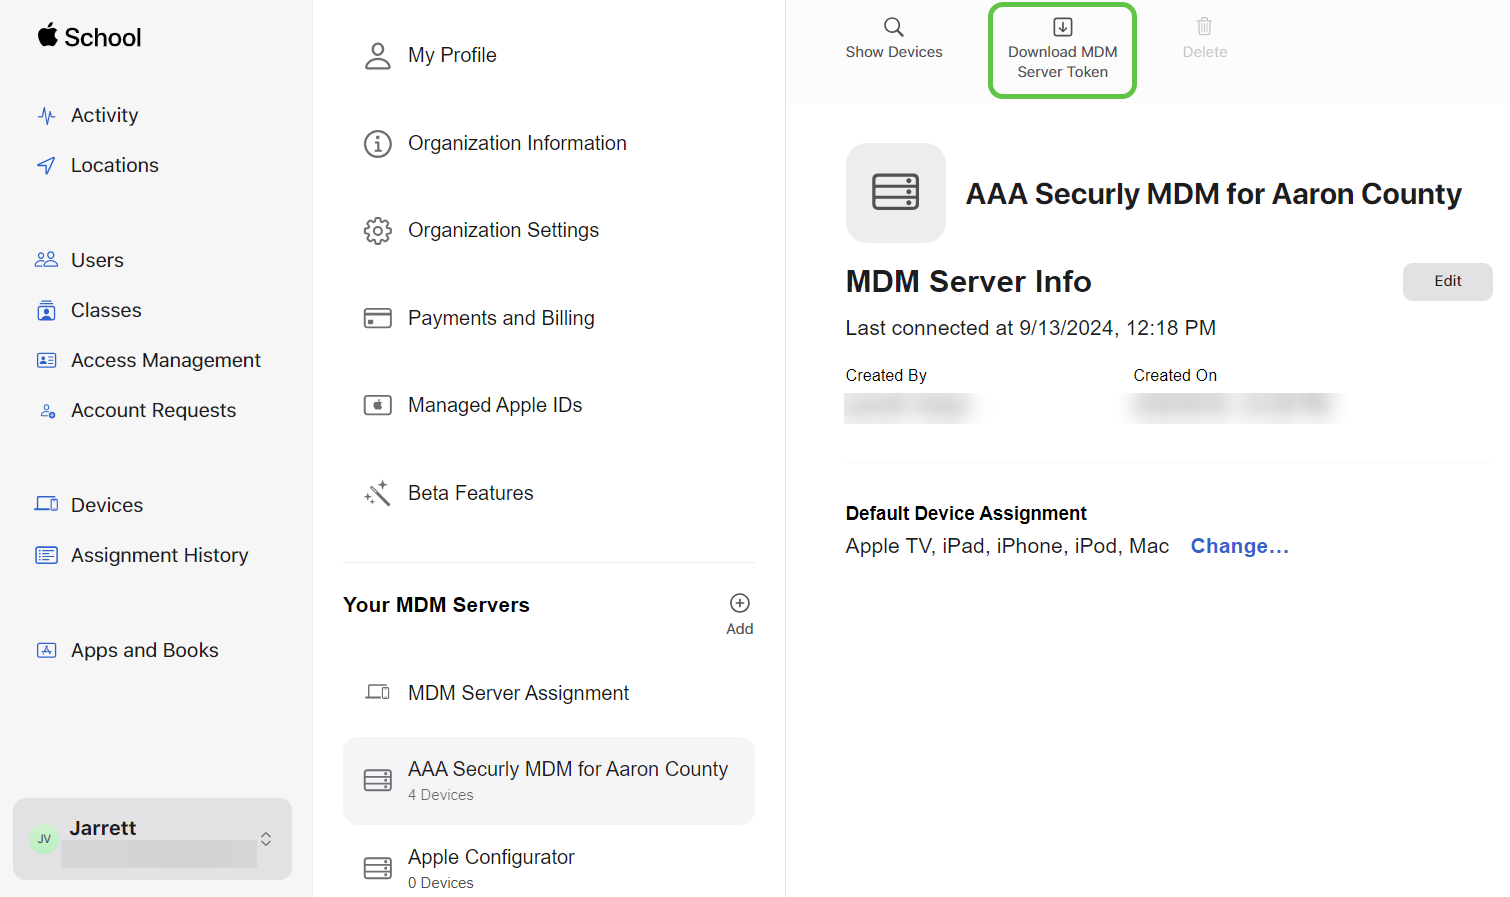Click the Edit button for MDM Server Info
Image resolution: width=1510 pixels, height=897 pixels.
(1448, 282)
